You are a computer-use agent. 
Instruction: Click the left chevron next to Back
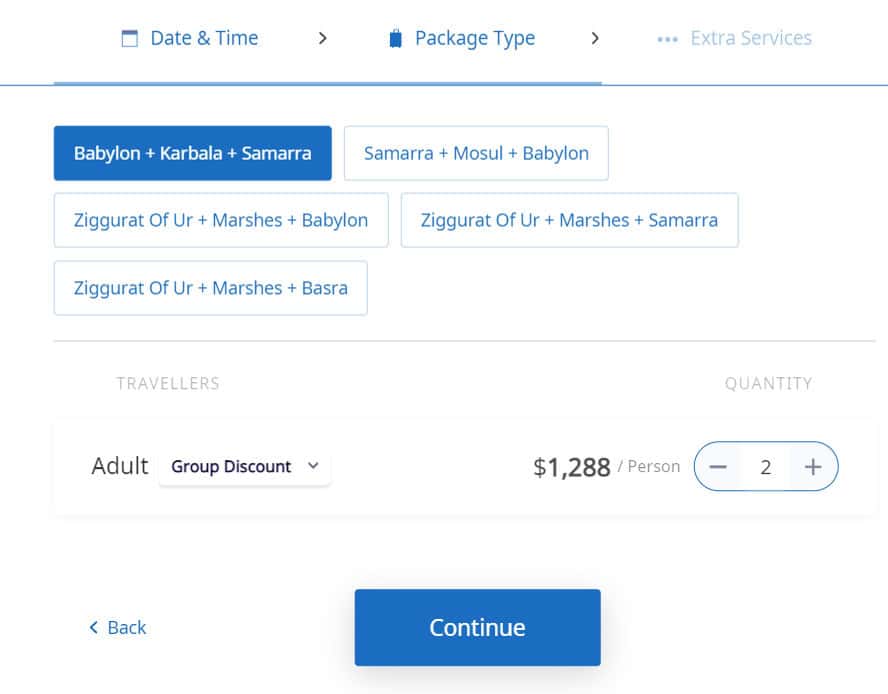coord(94,627)
